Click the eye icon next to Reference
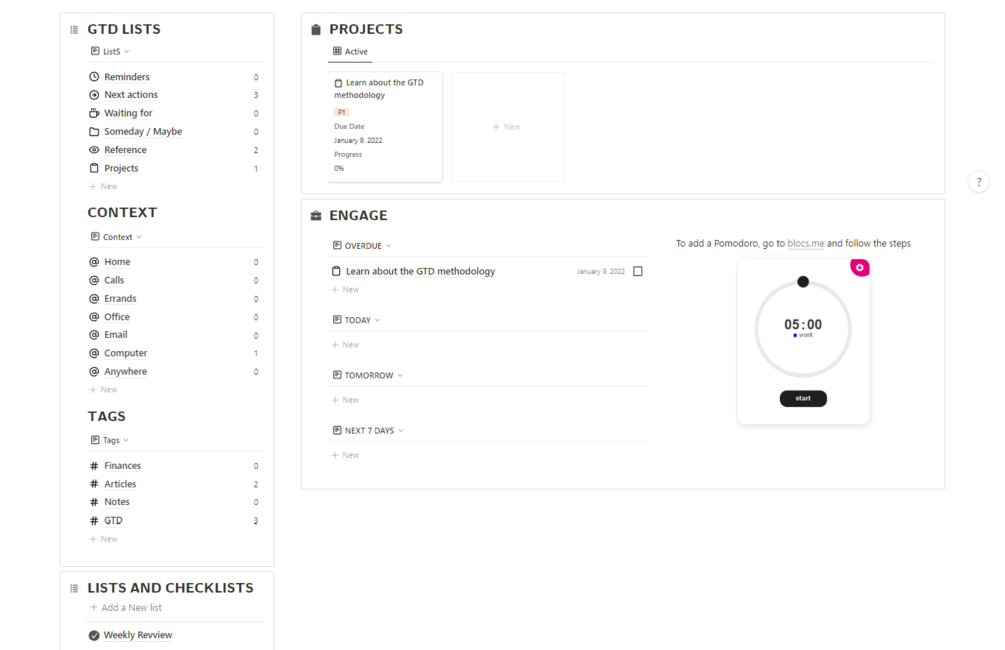The height and width of the screenshot is (650, 1005). pyautogui.click(x=94, y=150)
